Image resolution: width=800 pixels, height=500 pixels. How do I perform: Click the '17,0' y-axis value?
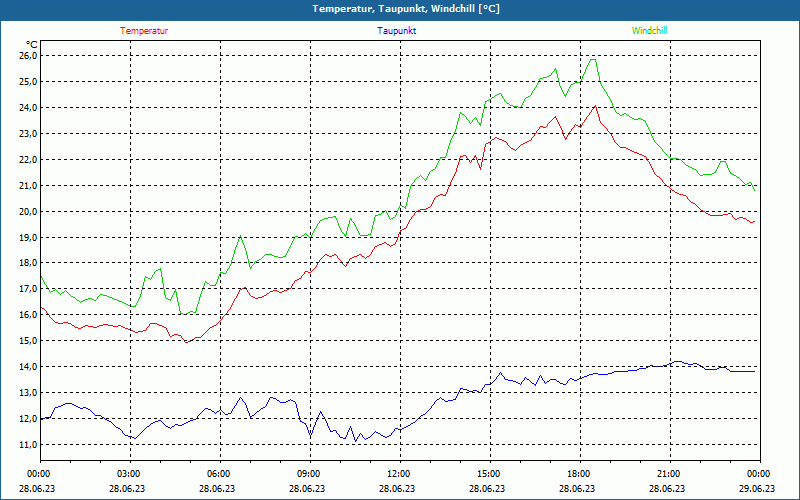click(x=28, y=288)
